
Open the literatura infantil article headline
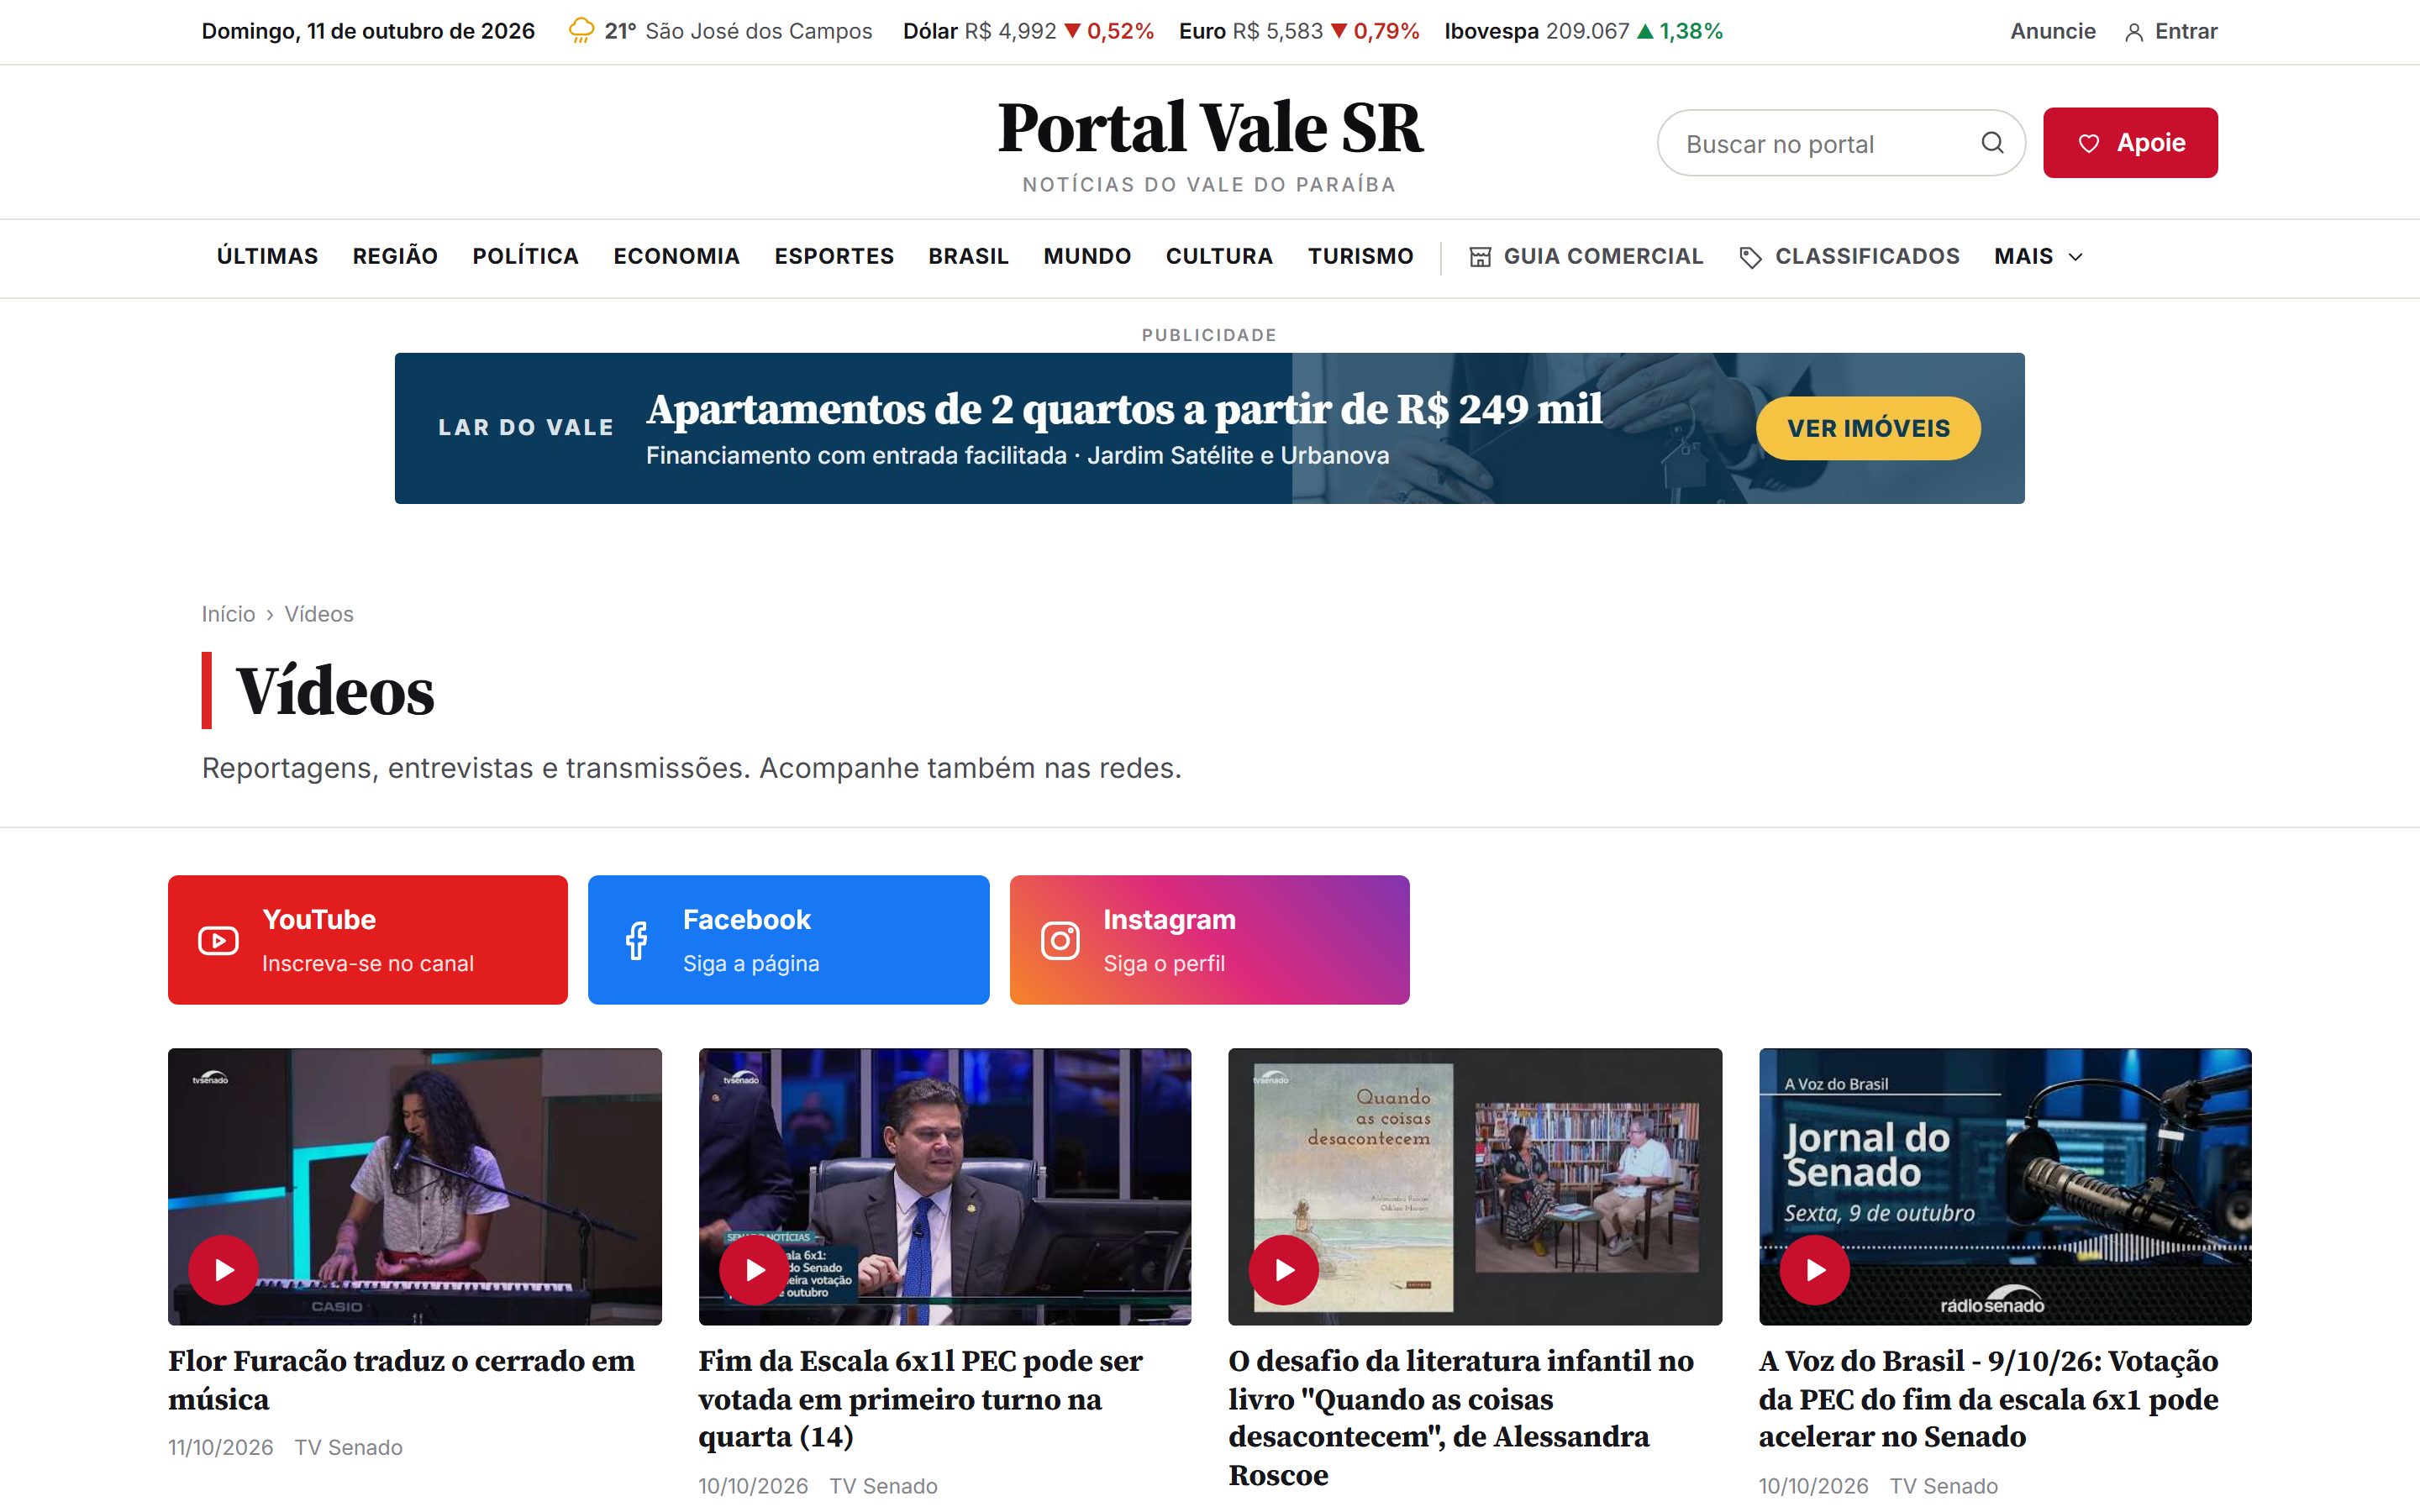click(x=1461, y=1418)
